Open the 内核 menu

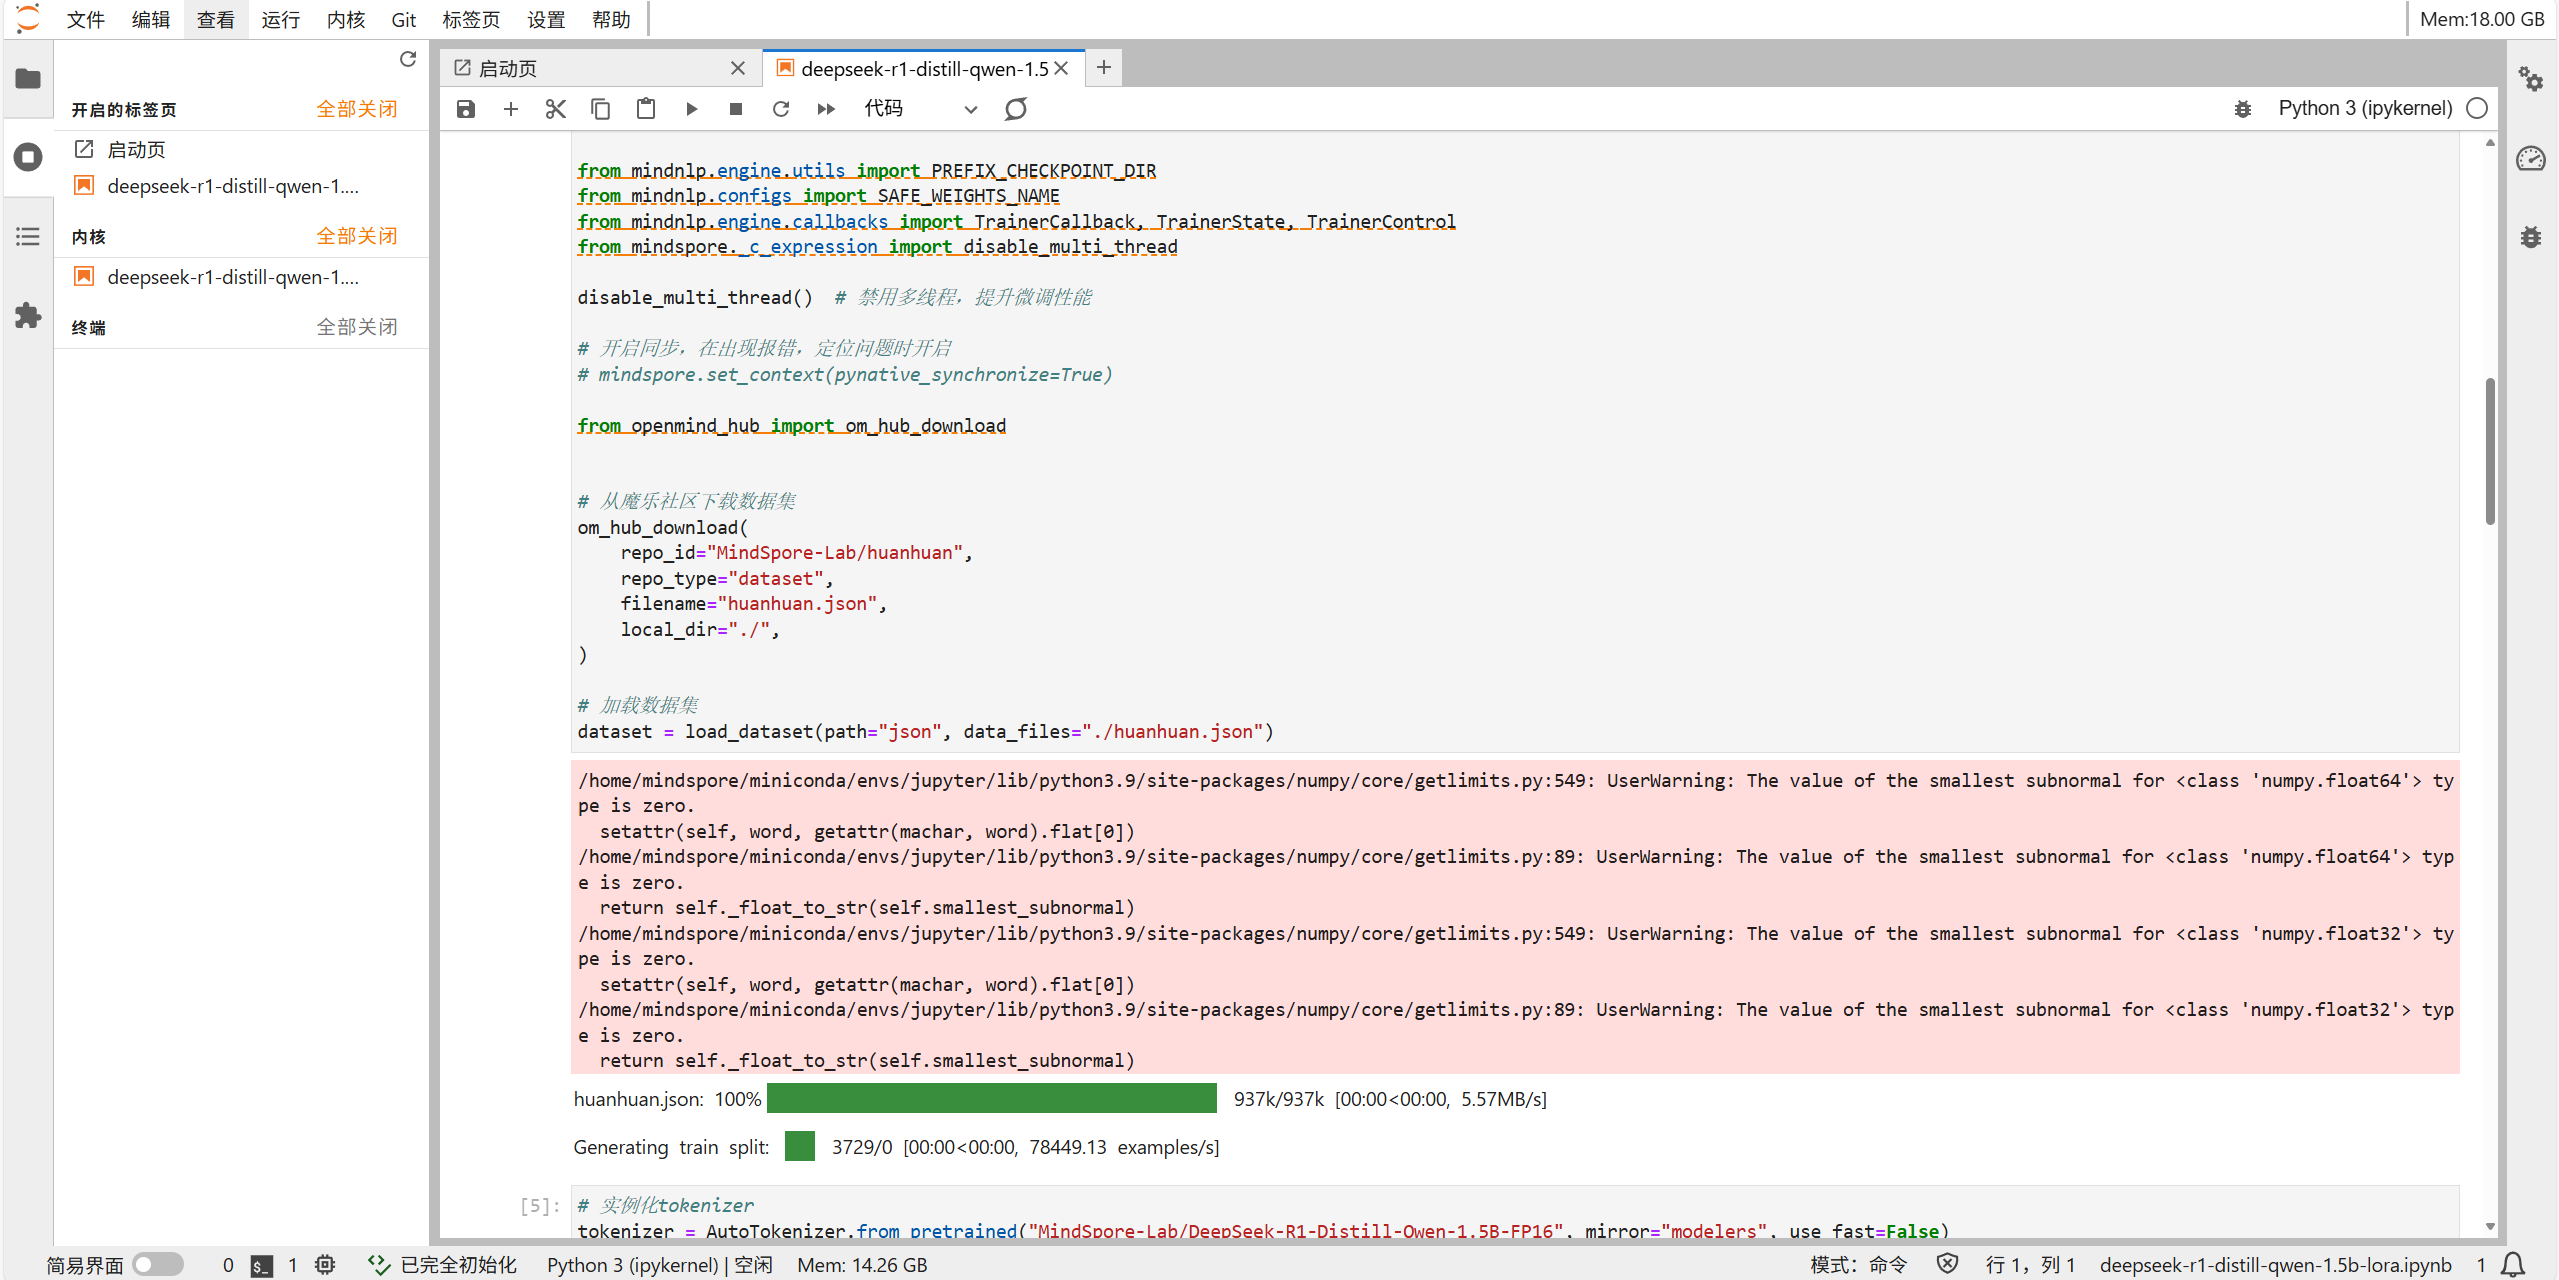[x=345, y=19]
